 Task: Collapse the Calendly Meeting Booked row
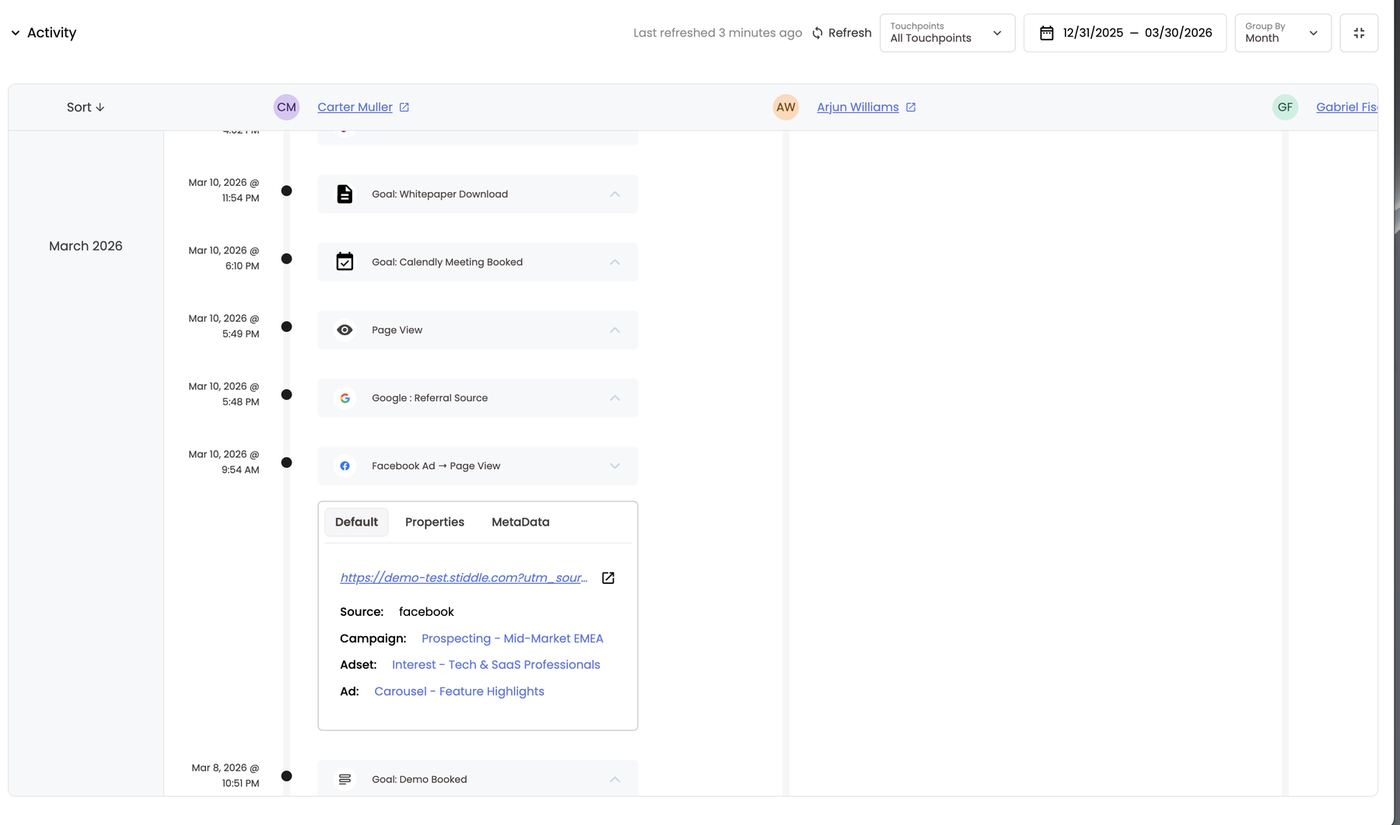(x=615, y=262)
